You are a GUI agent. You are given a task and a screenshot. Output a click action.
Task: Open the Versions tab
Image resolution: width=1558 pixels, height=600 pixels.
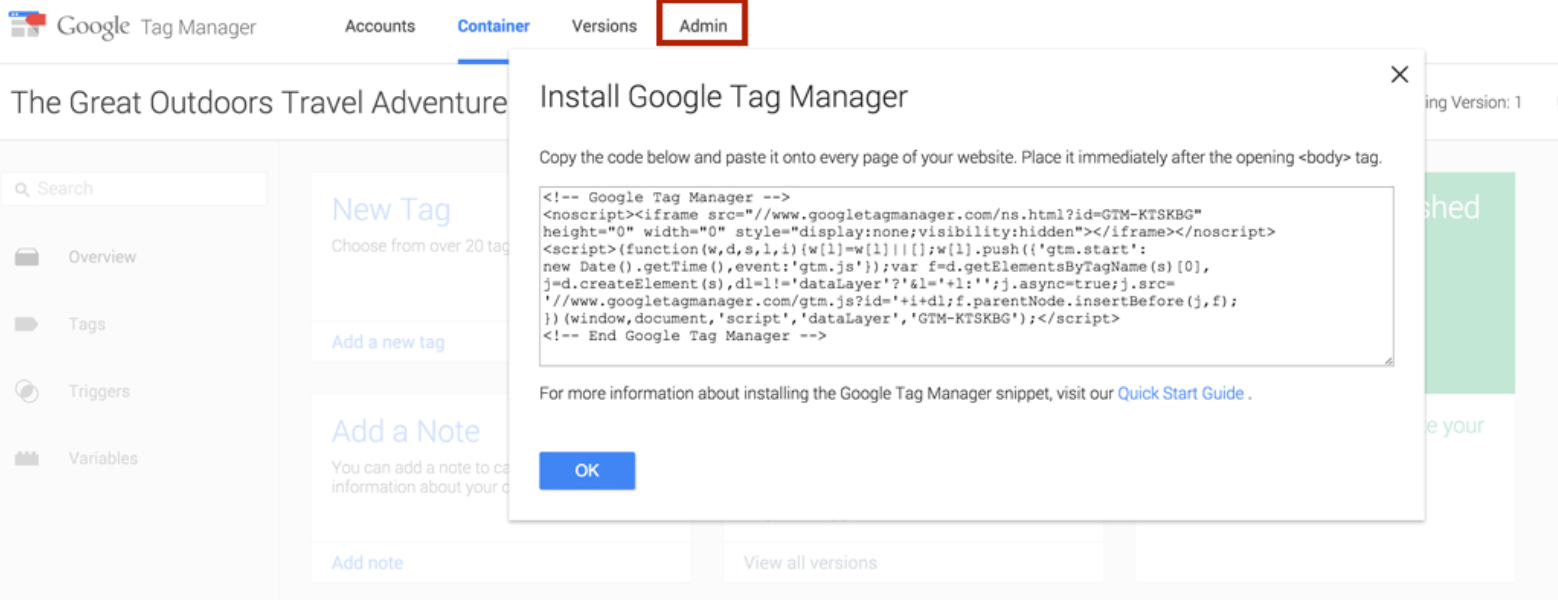coord(604,26)
